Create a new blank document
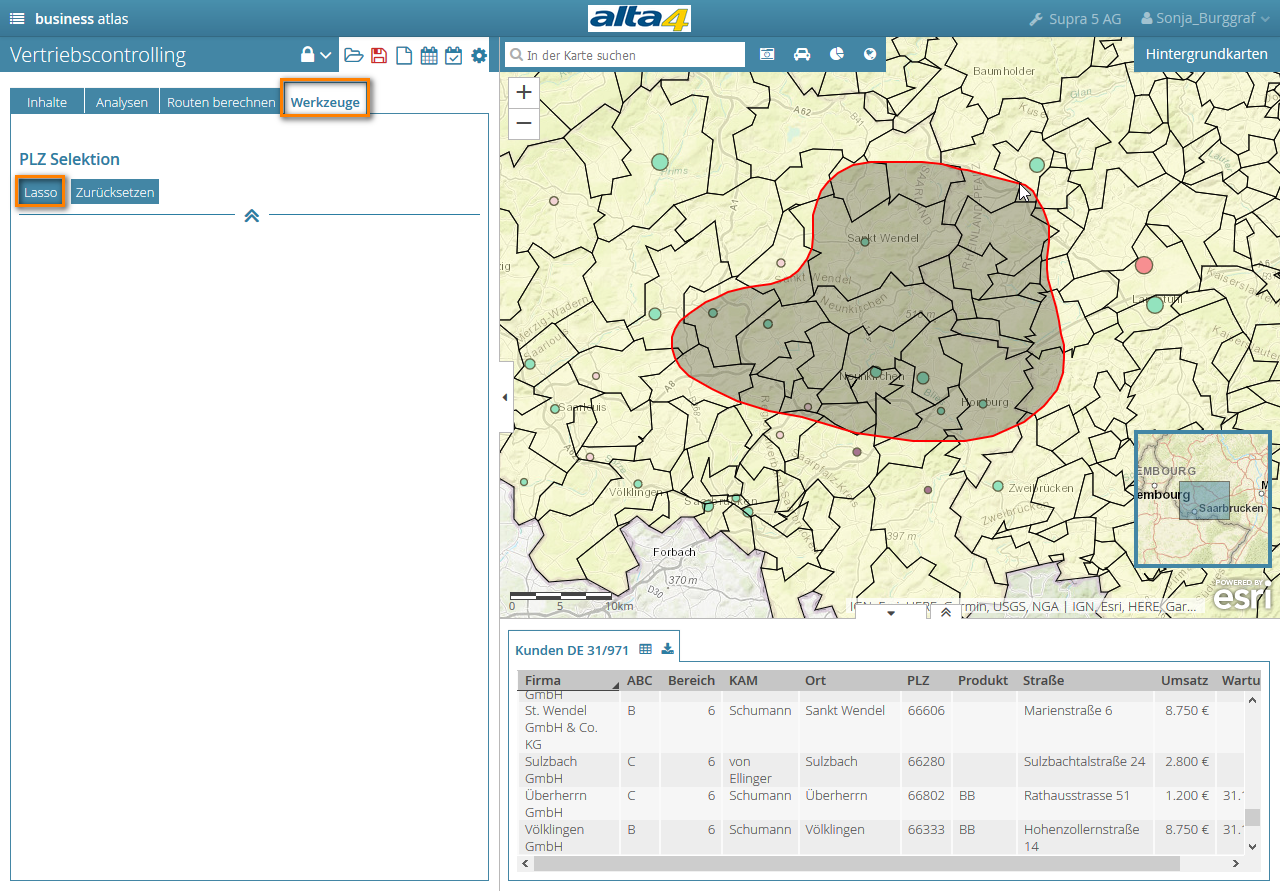1280x891 pixels. click(x=404, y=56)
